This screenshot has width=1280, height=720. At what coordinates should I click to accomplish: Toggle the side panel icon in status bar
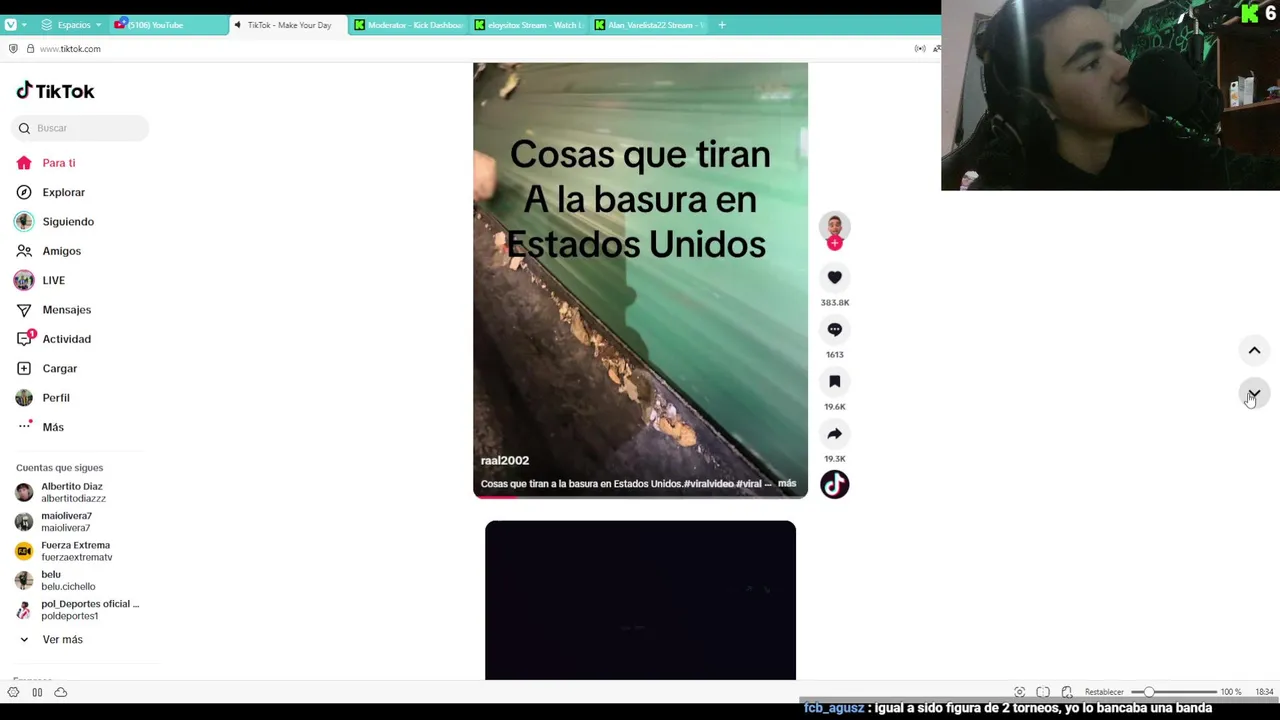(x=37, y=692)
